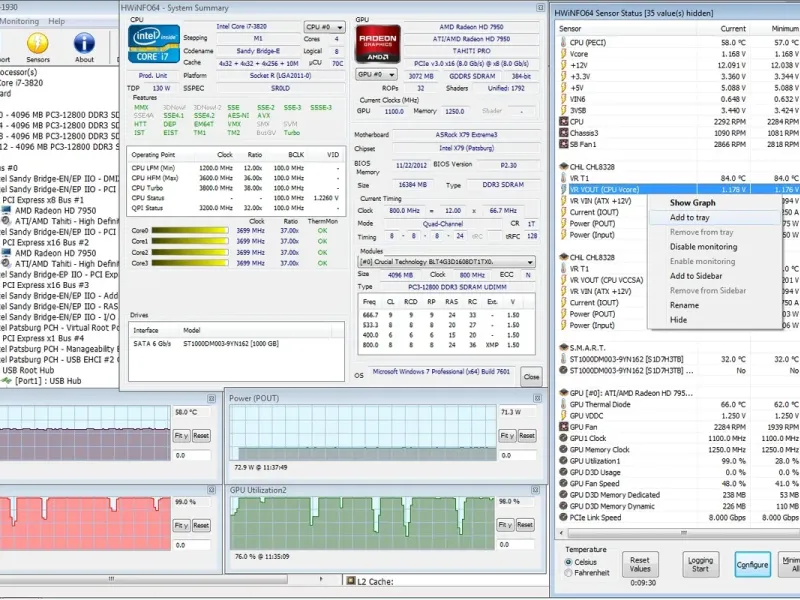Click the Sensors lightning bolt icon
The image size is (800, 600).
[x=37, y=42]
